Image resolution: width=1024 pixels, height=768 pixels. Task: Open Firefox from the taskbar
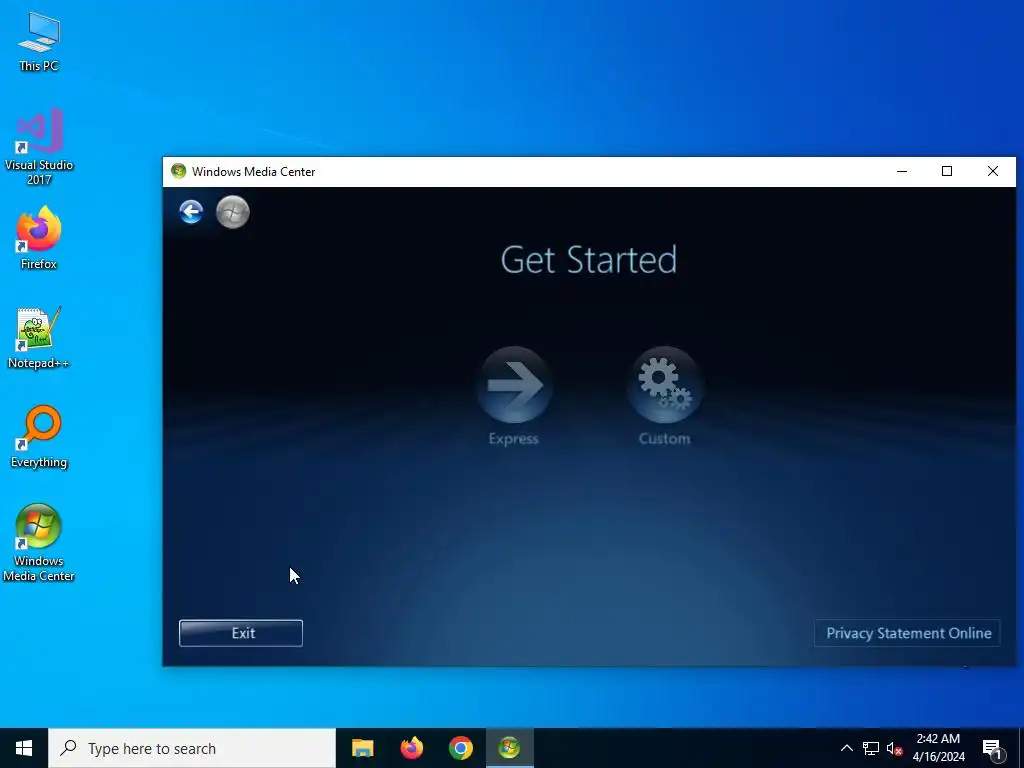411,748
